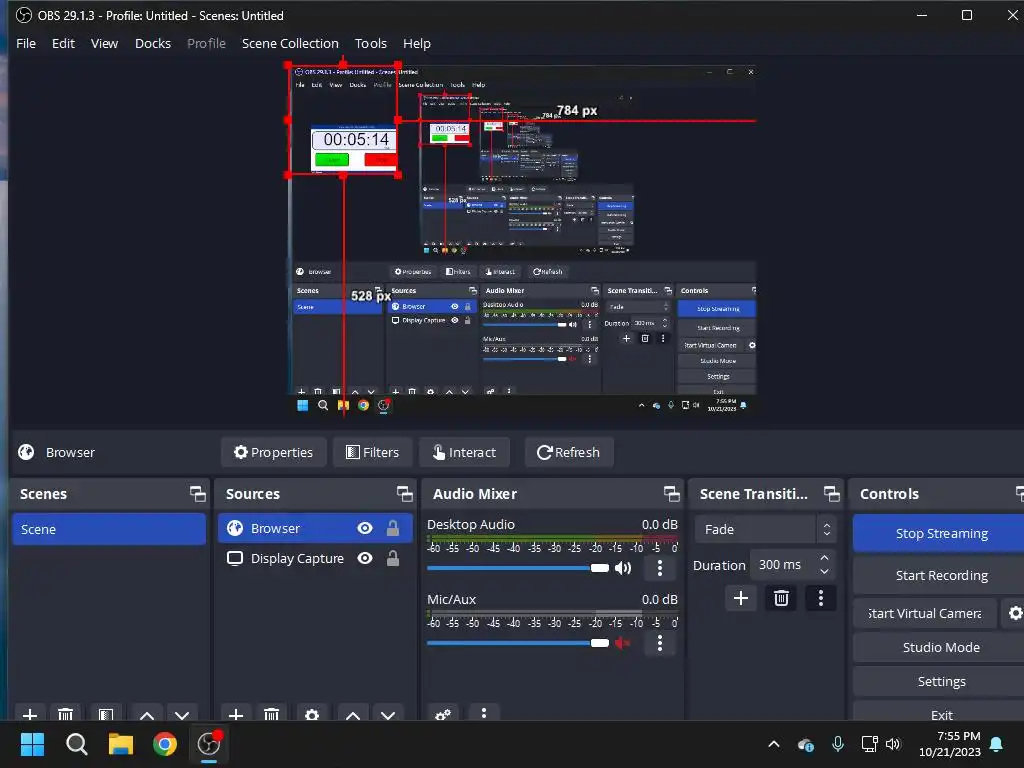Viewport: 1024px width, 768px height.
Task: Select the Scene item in Scenes list
Action: [x=108, y=529]
